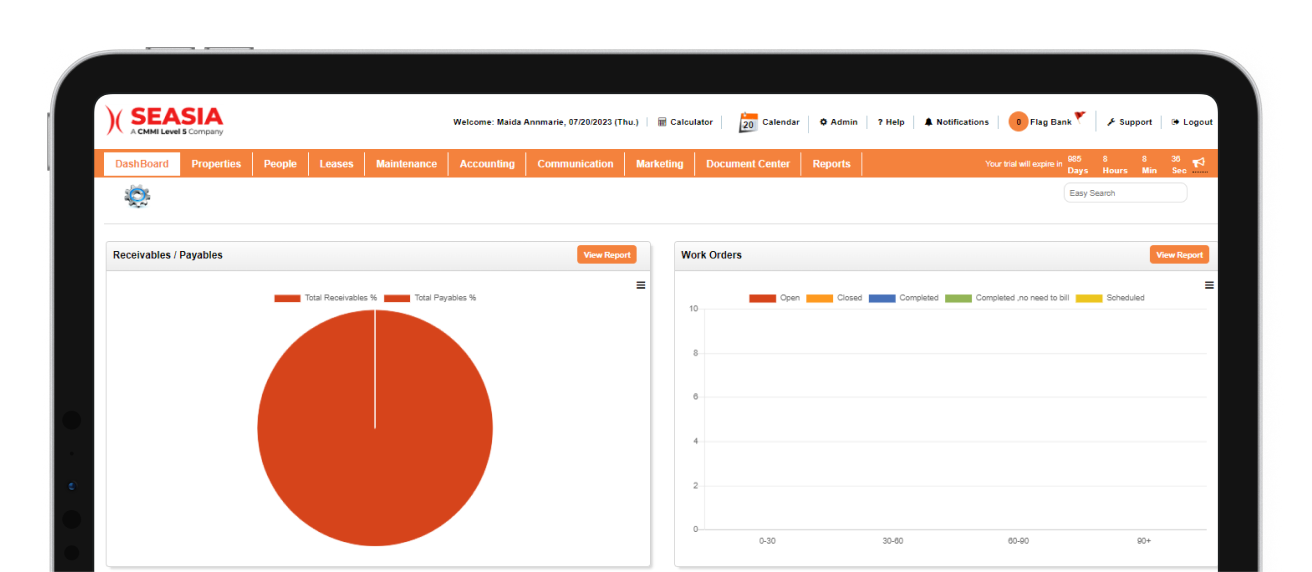Click the megaphone announcement icon
Image resolution: width=1312 pixels, height=572 pixels.
point(1198,163)
